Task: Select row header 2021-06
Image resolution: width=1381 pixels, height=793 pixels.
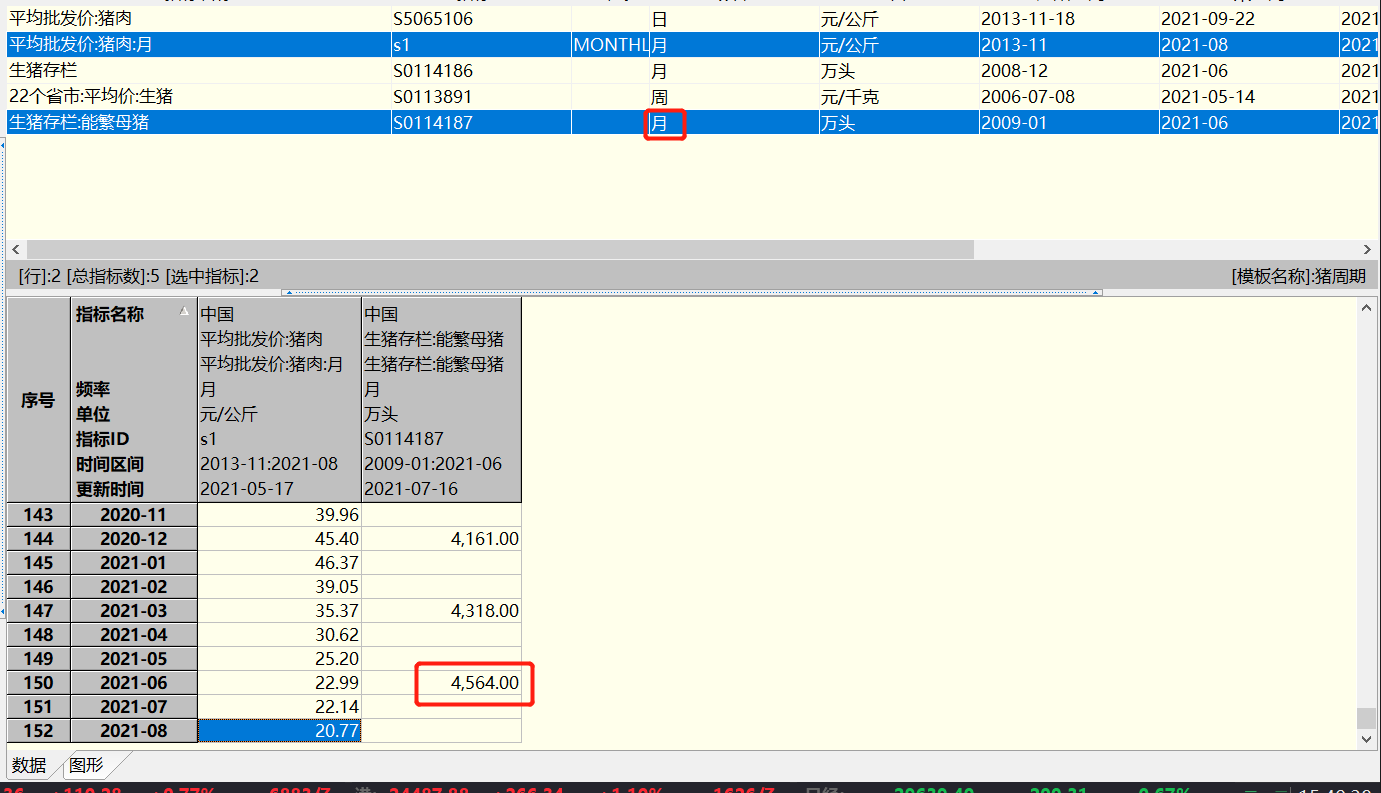Action: click(x=134, y=683)
